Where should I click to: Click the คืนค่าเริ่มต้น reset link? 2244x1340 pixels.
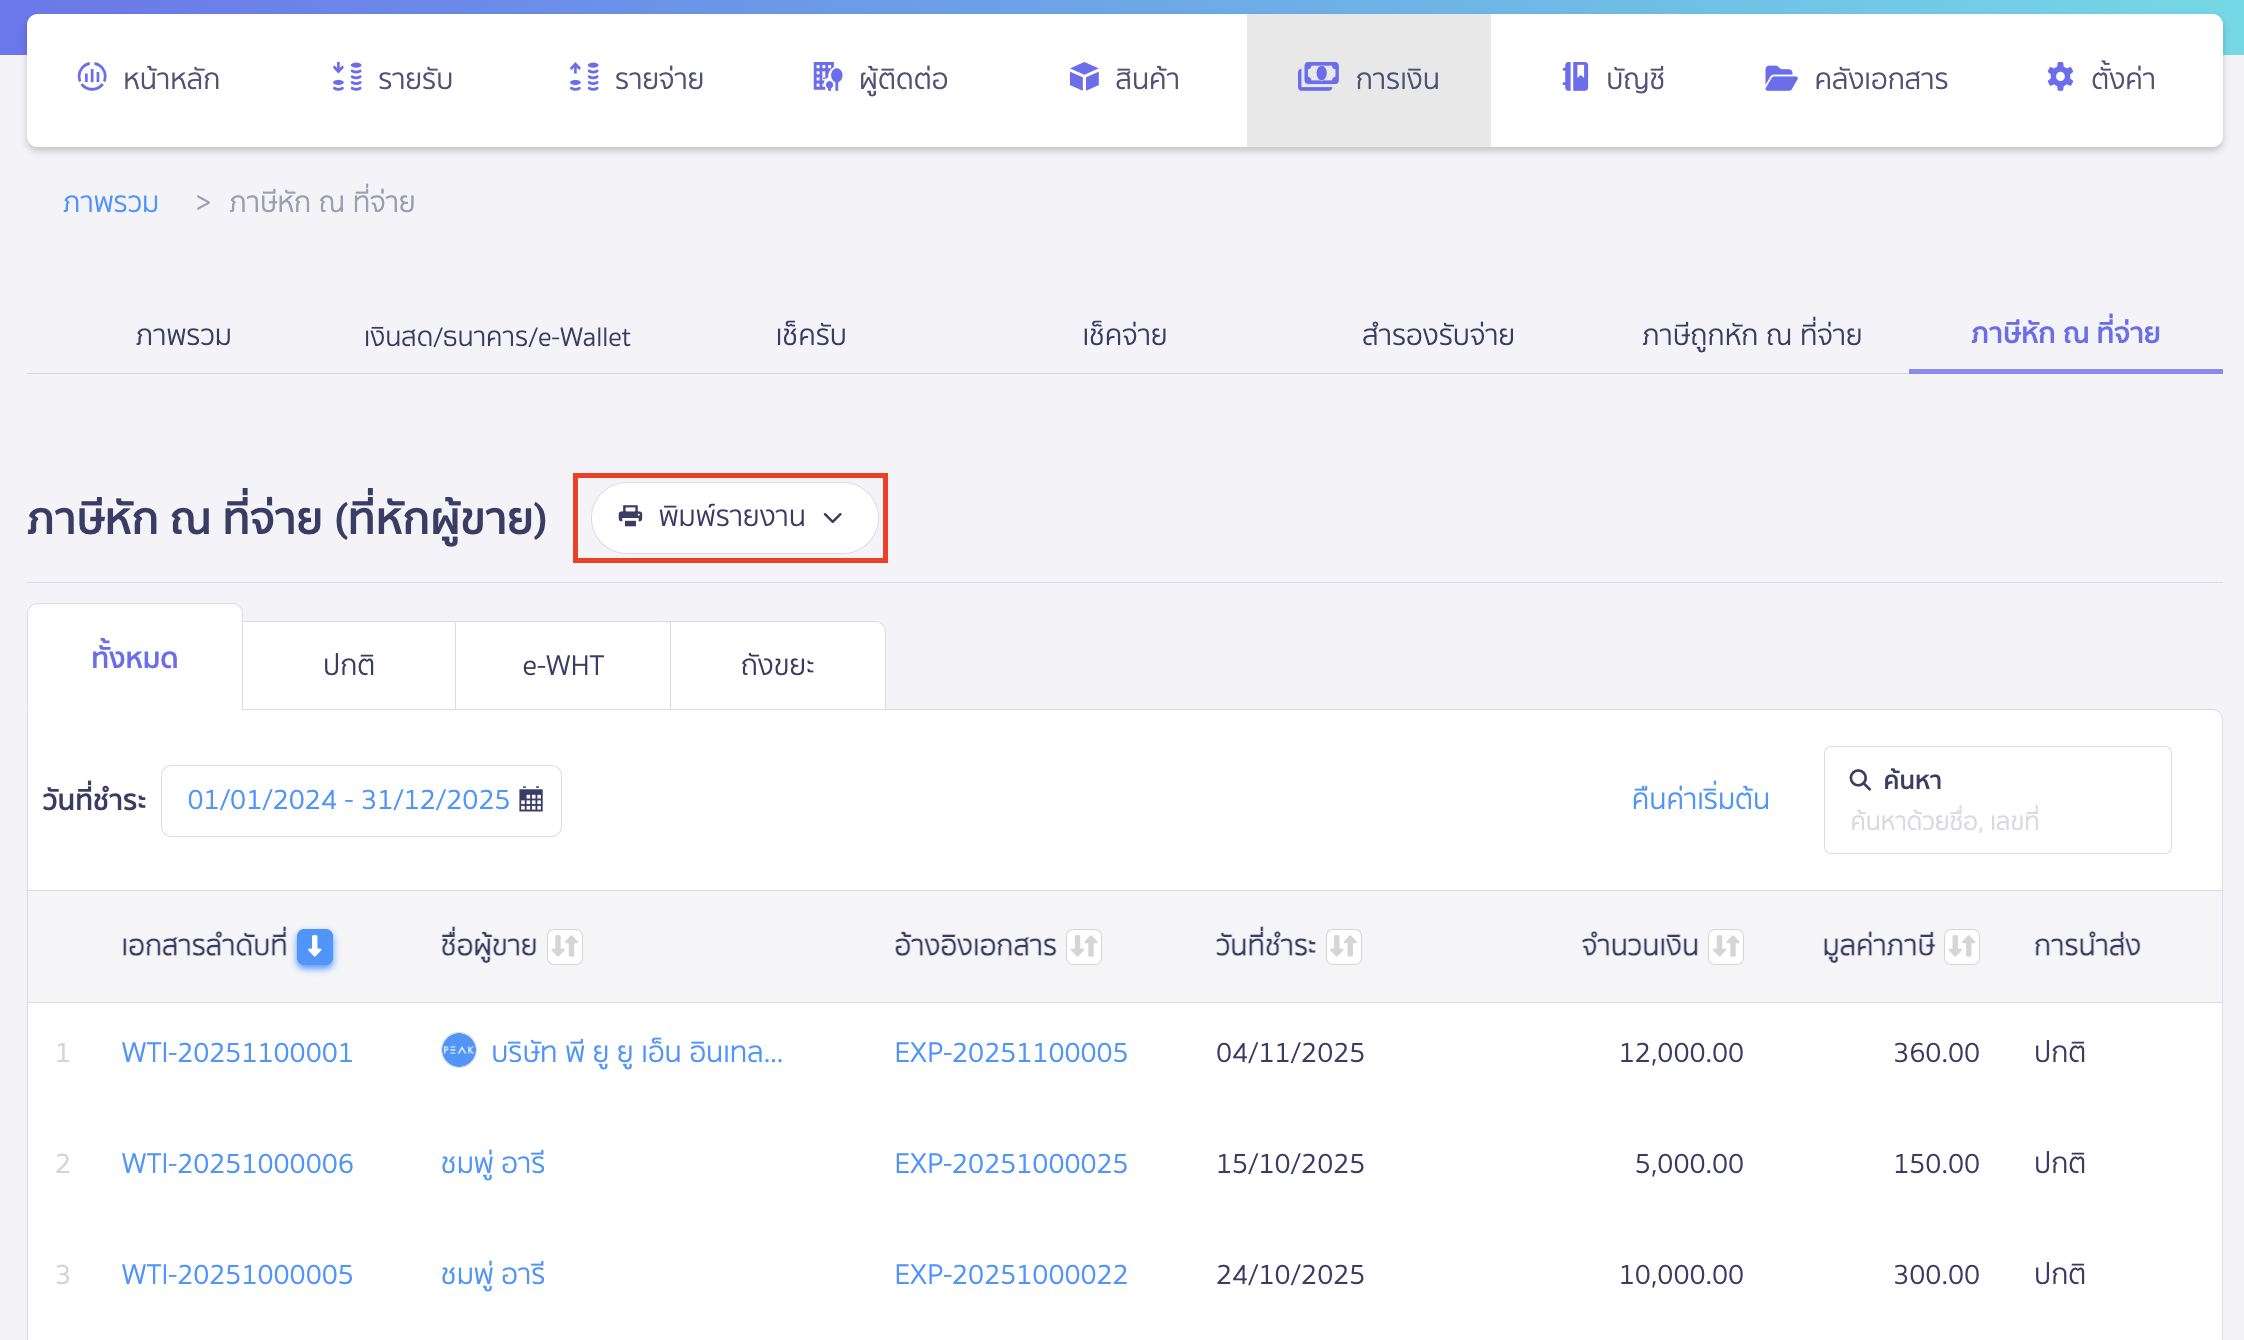(1700, 799)
